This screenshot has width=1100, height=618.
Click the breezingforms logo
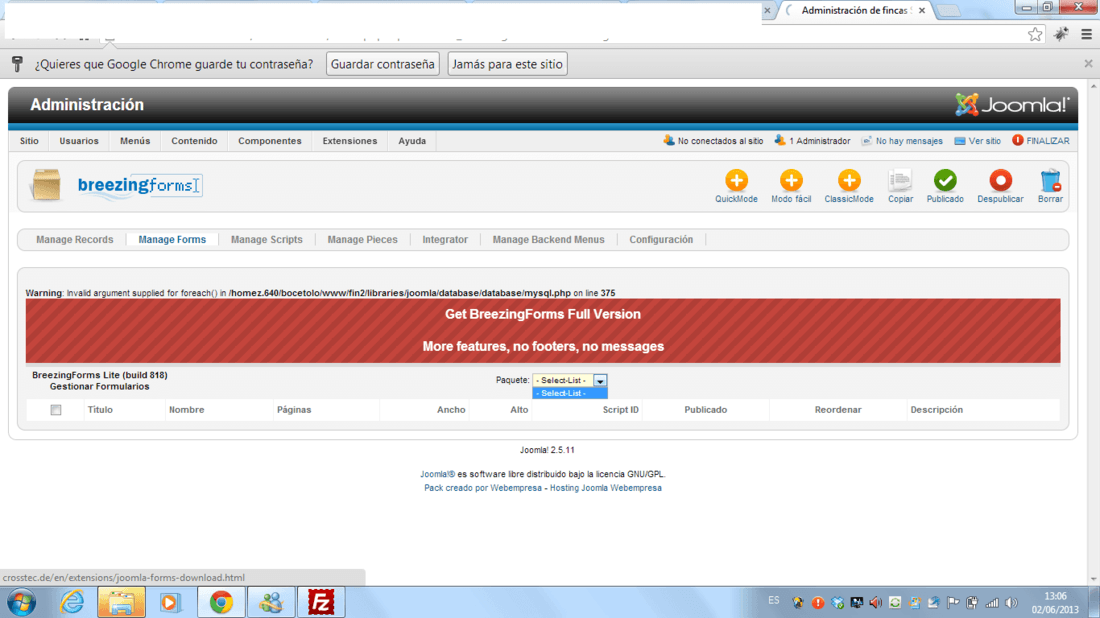(140, 185)
